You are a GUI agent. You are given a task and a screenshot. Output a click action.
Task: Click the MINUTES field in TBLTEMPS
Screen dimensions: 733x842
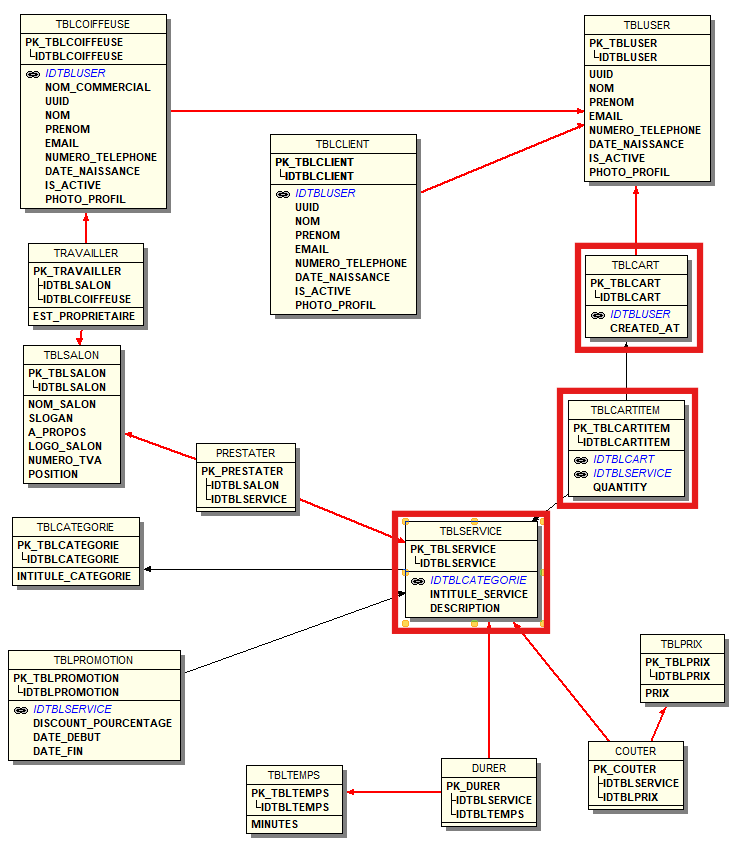274,825
